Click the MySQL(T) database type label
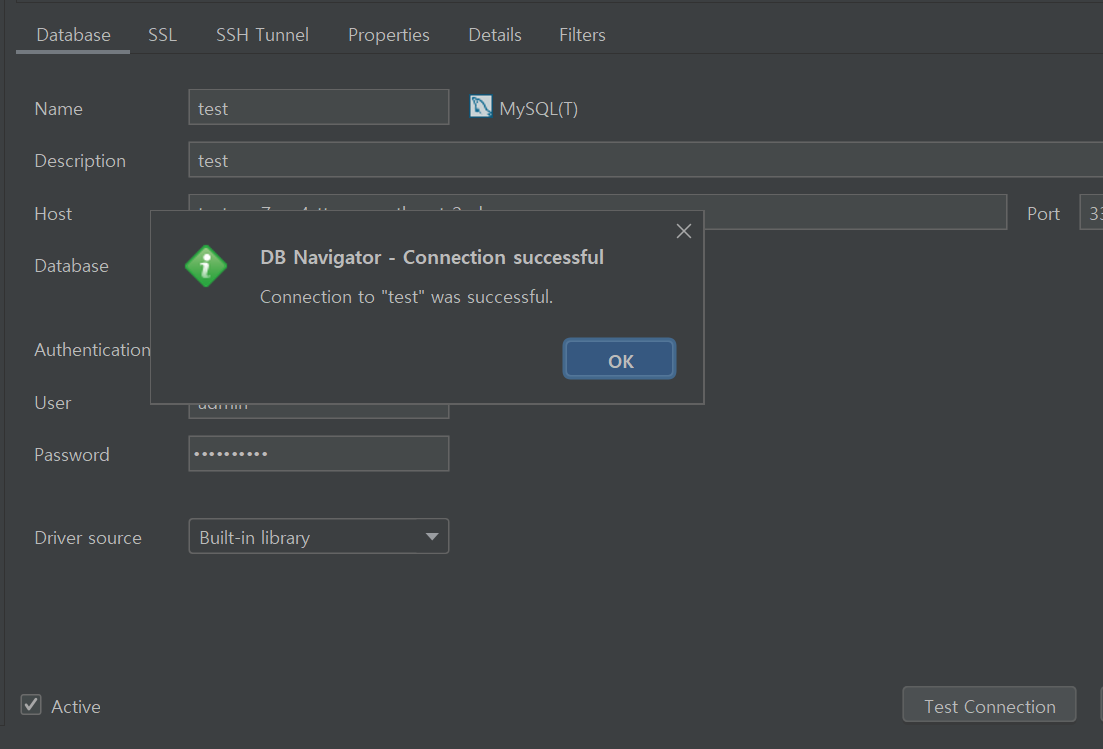The image size is (1103, 749). pos(539,109)
